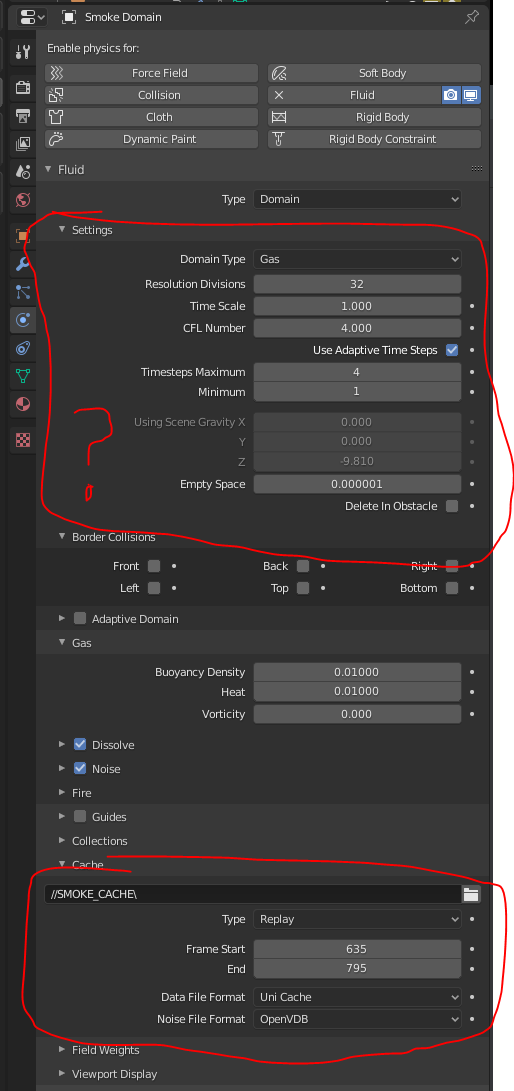Open the Material properties tab icon
Viewport: 514px width, 1091px height.
23,404
